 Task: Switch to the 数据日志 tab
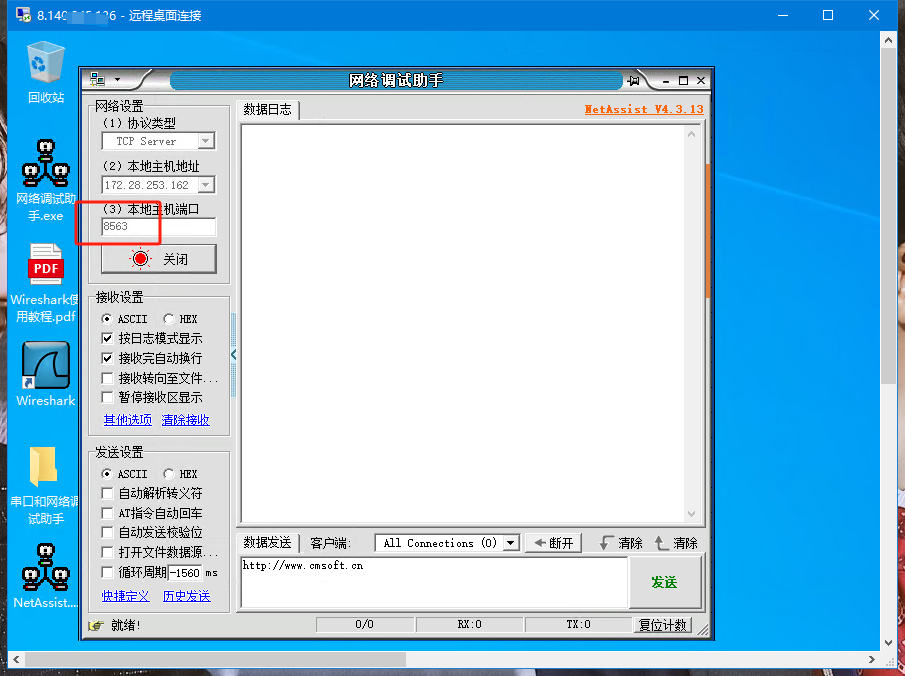click(268, 110)
